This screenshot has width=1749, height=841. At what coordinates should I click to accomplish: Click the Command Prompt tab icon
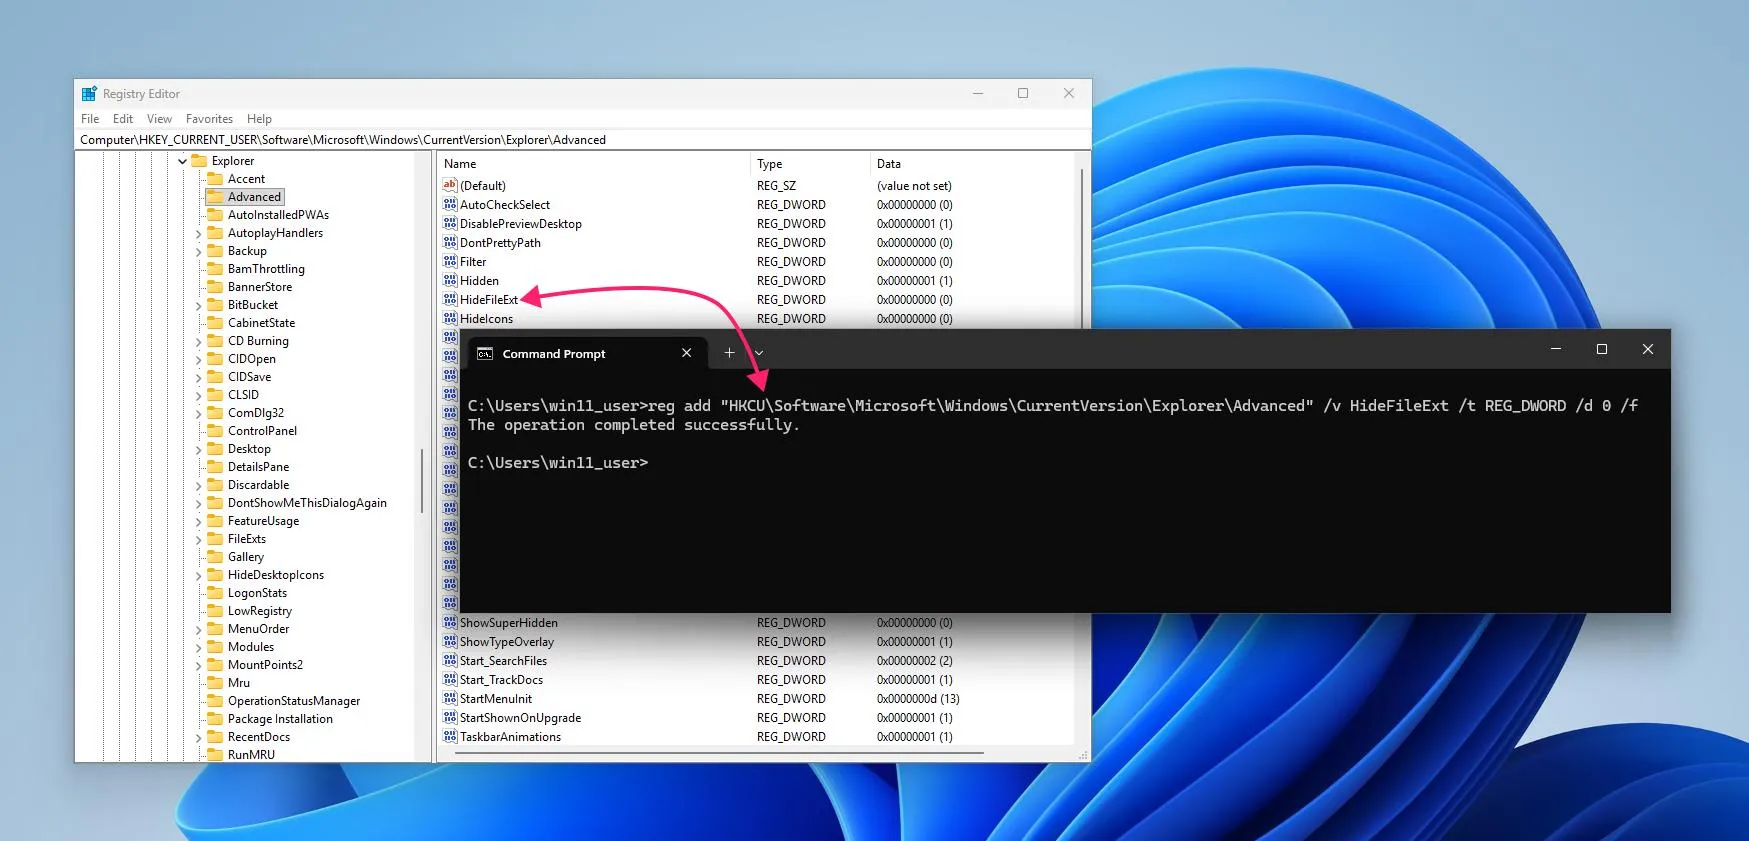pyautogui.click(x=485, y=354)
